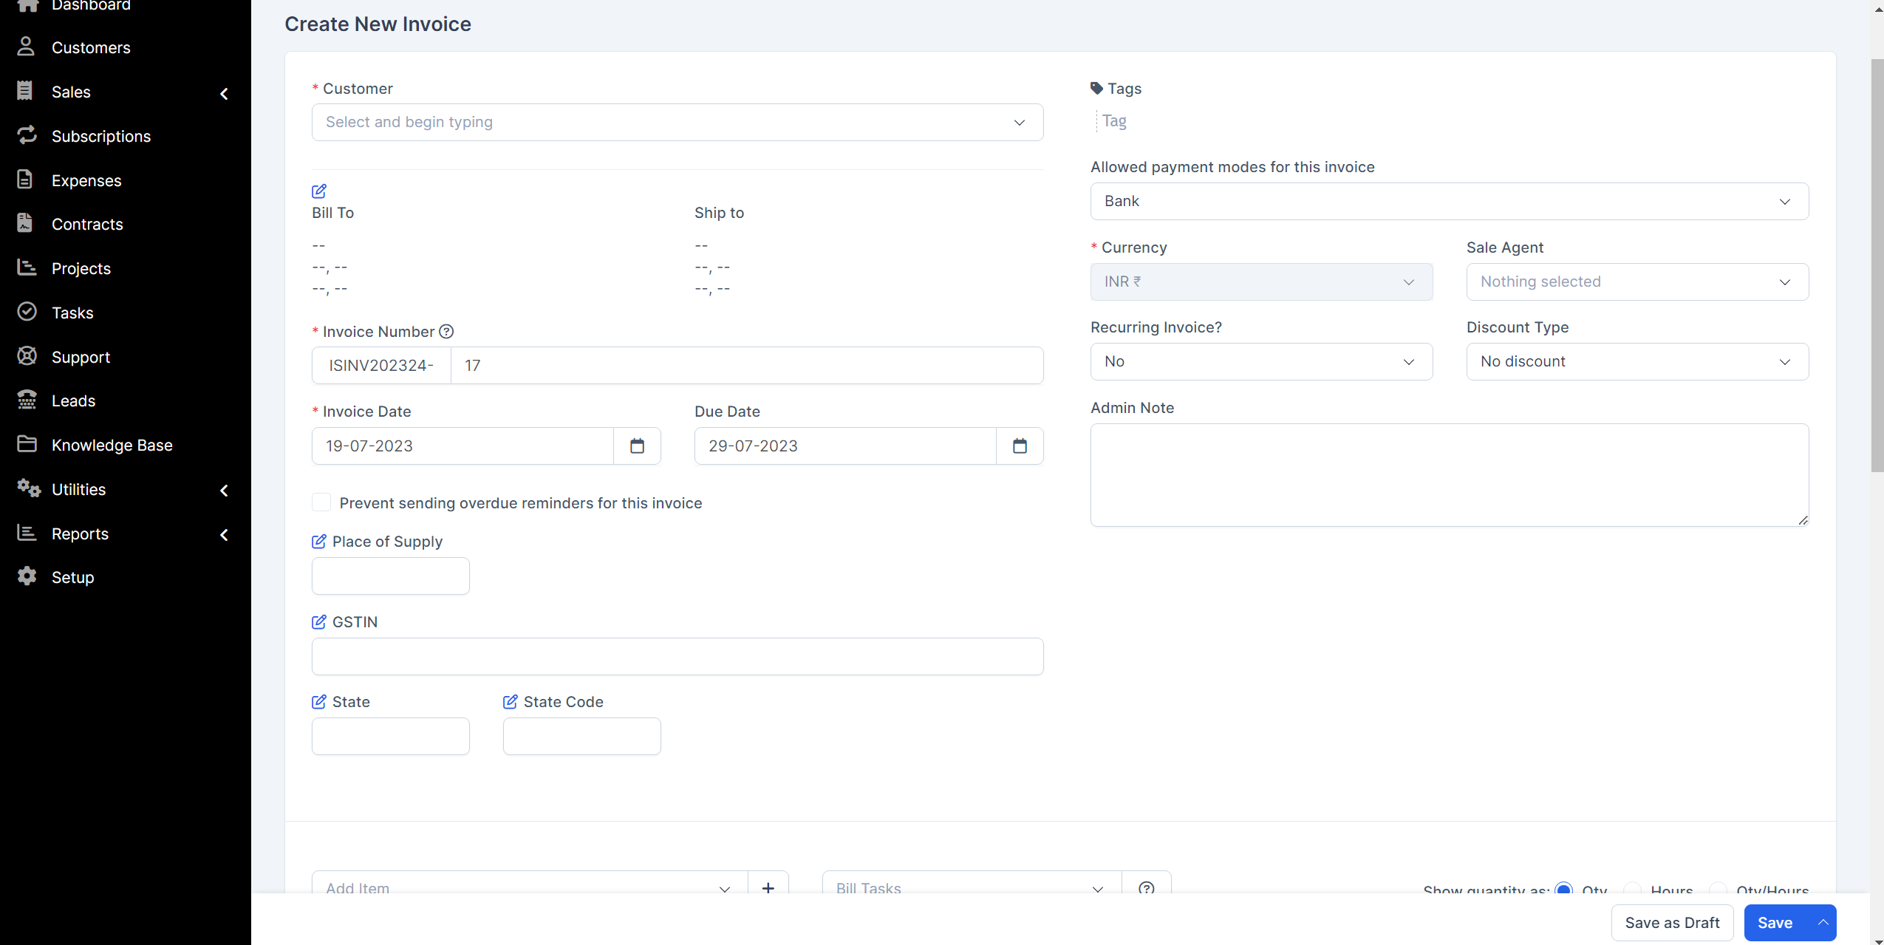Click the Projects chart icon
This screenshot has height=945, width=1884.
[x=27, y=267]
